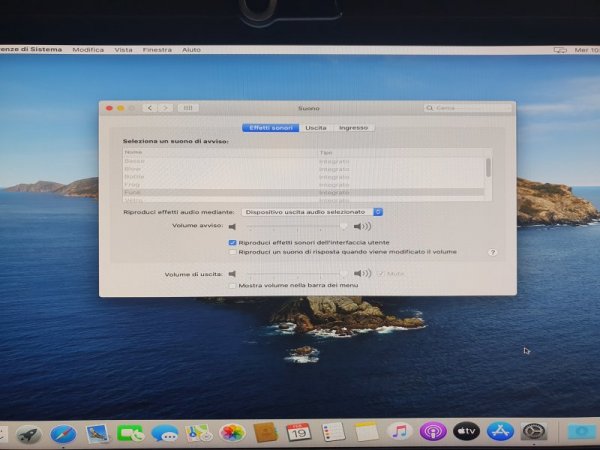Screen dimensions: 600x450
Task: Open Mail stamp icon in Dock
Action: coord(97,434)
